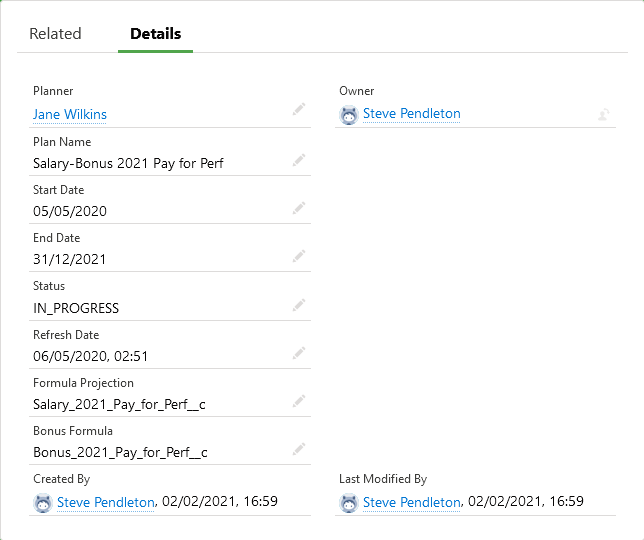
Task: Switch to the Related tab
Action: 55,34
